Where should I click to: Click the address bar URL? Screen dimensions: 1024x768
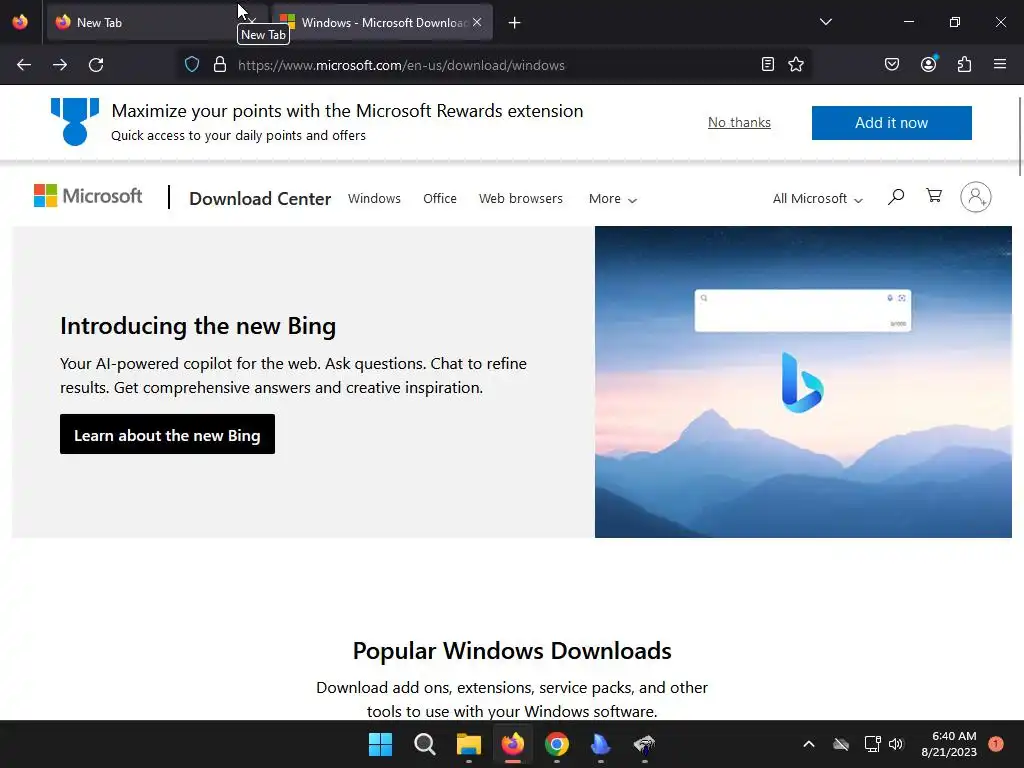click(x=401, y=65)
